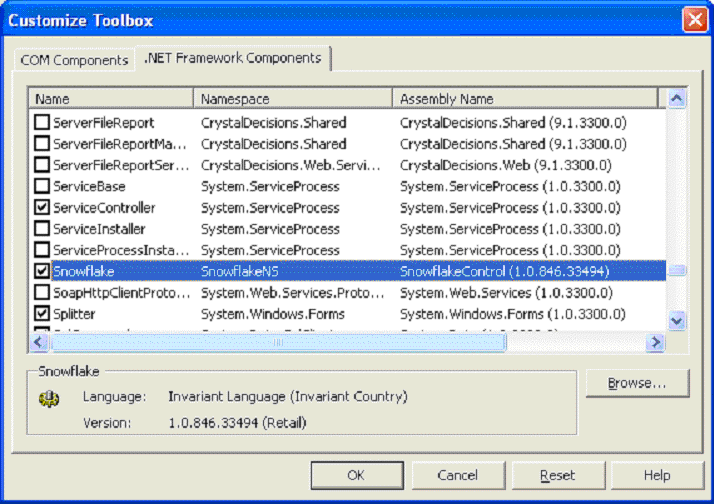
Task: Click the horizontal scrollbar thumb
Action: [x=278, y=342]
